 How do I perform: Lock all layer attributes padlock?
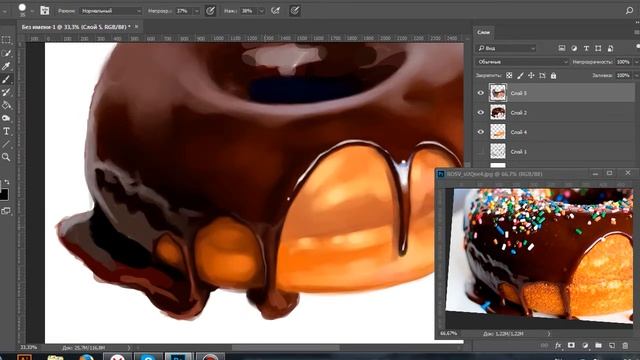tap(553, 76)
